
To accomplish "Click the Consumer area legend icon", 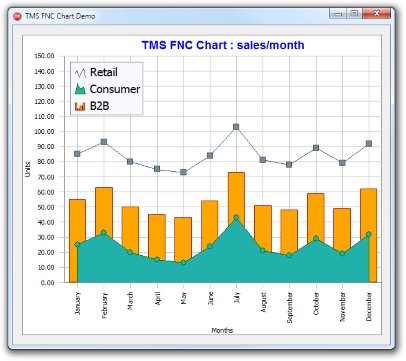I will point(80,89).
